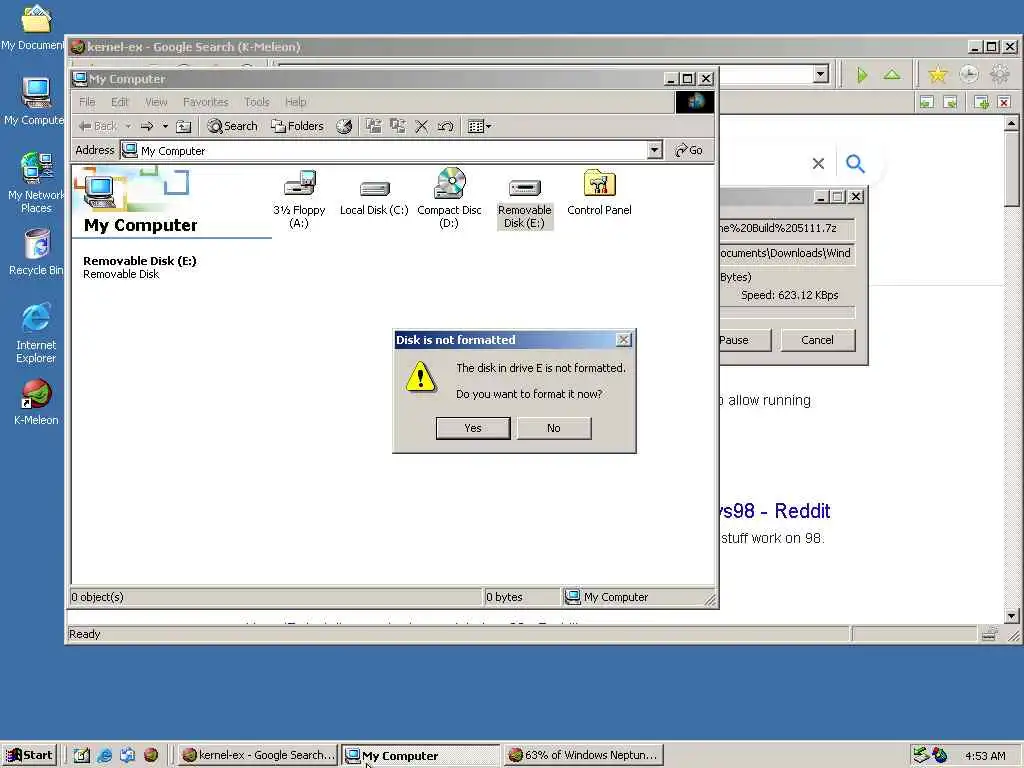Click Show Desktop quick launch icon
Viewport: 1024px width, 768px height.
[81, 755]
